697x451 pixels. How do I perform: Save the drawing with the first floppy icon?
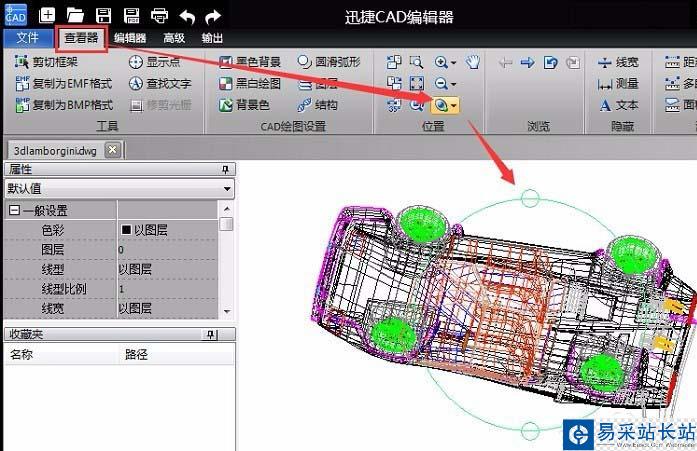(104, 16)
